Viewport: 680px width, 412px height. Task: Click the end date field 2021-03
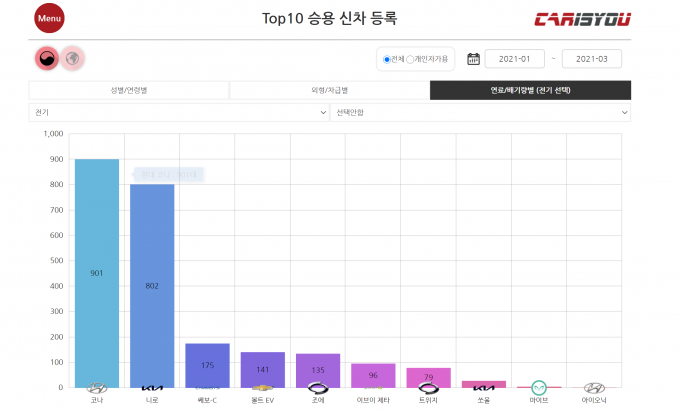(592, 59)
